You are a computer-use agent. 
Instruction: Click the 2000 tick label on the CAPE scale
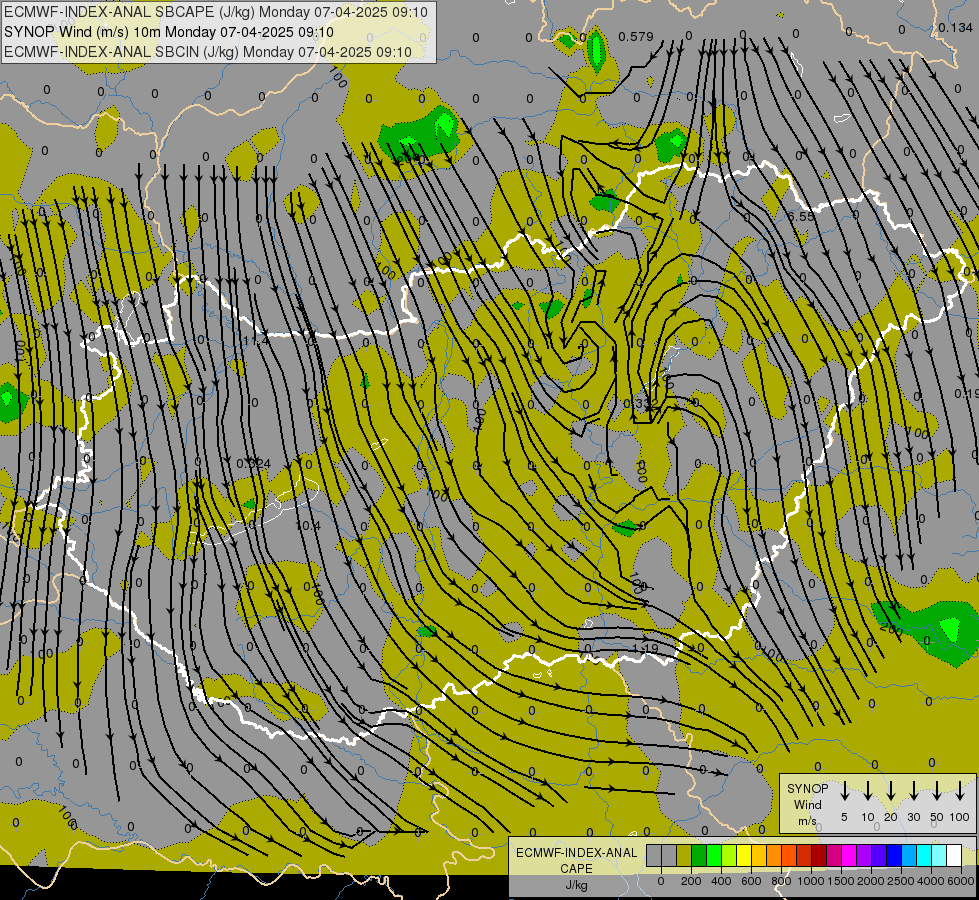pyautogui.click(x=871, y=881)
